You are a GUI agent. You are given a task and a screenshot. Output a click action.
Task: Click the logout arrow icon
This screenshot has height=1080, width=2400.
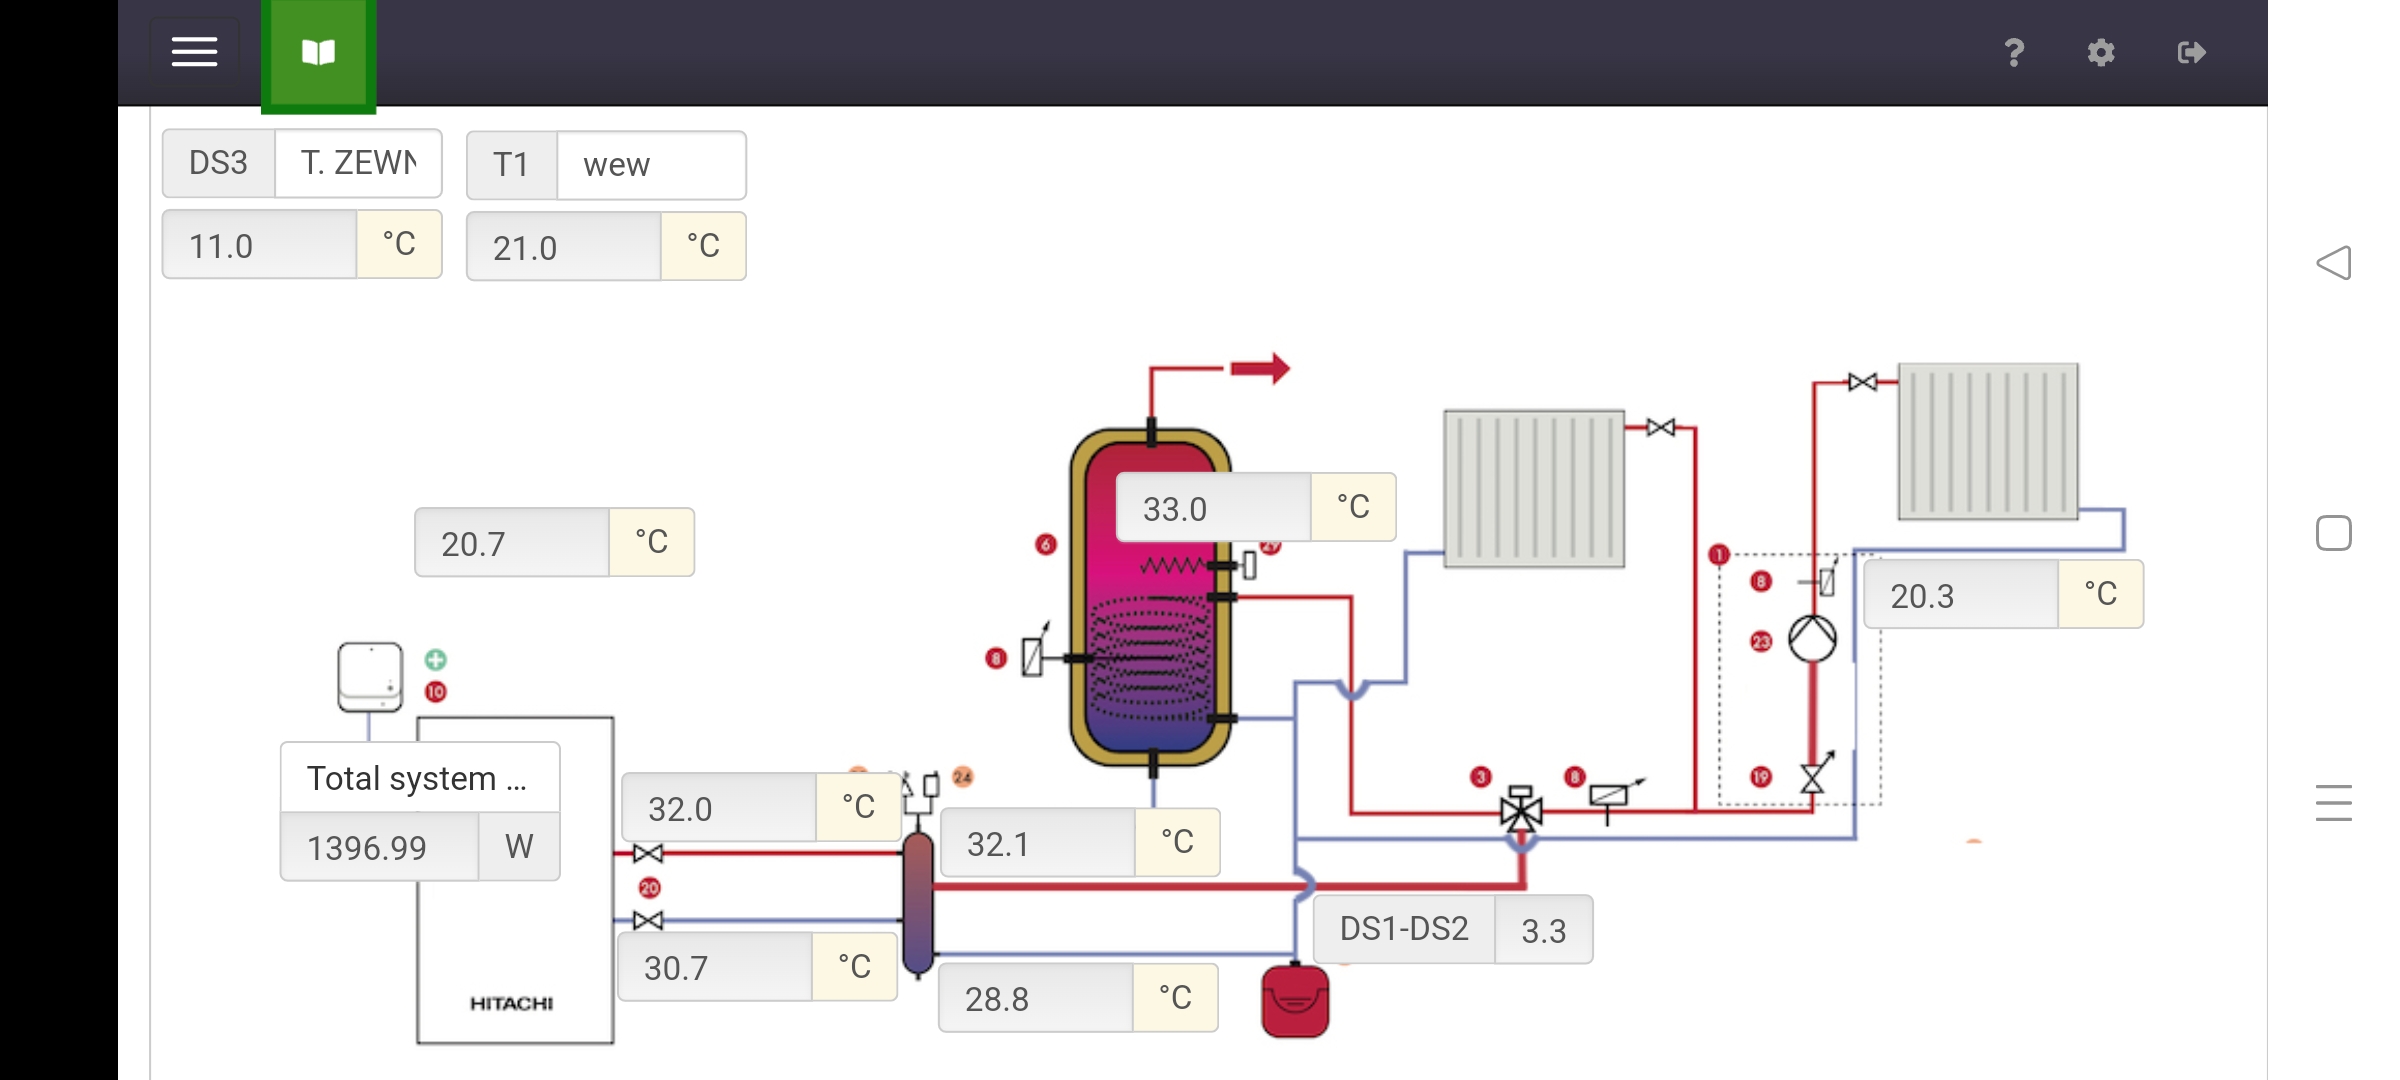2191,52
